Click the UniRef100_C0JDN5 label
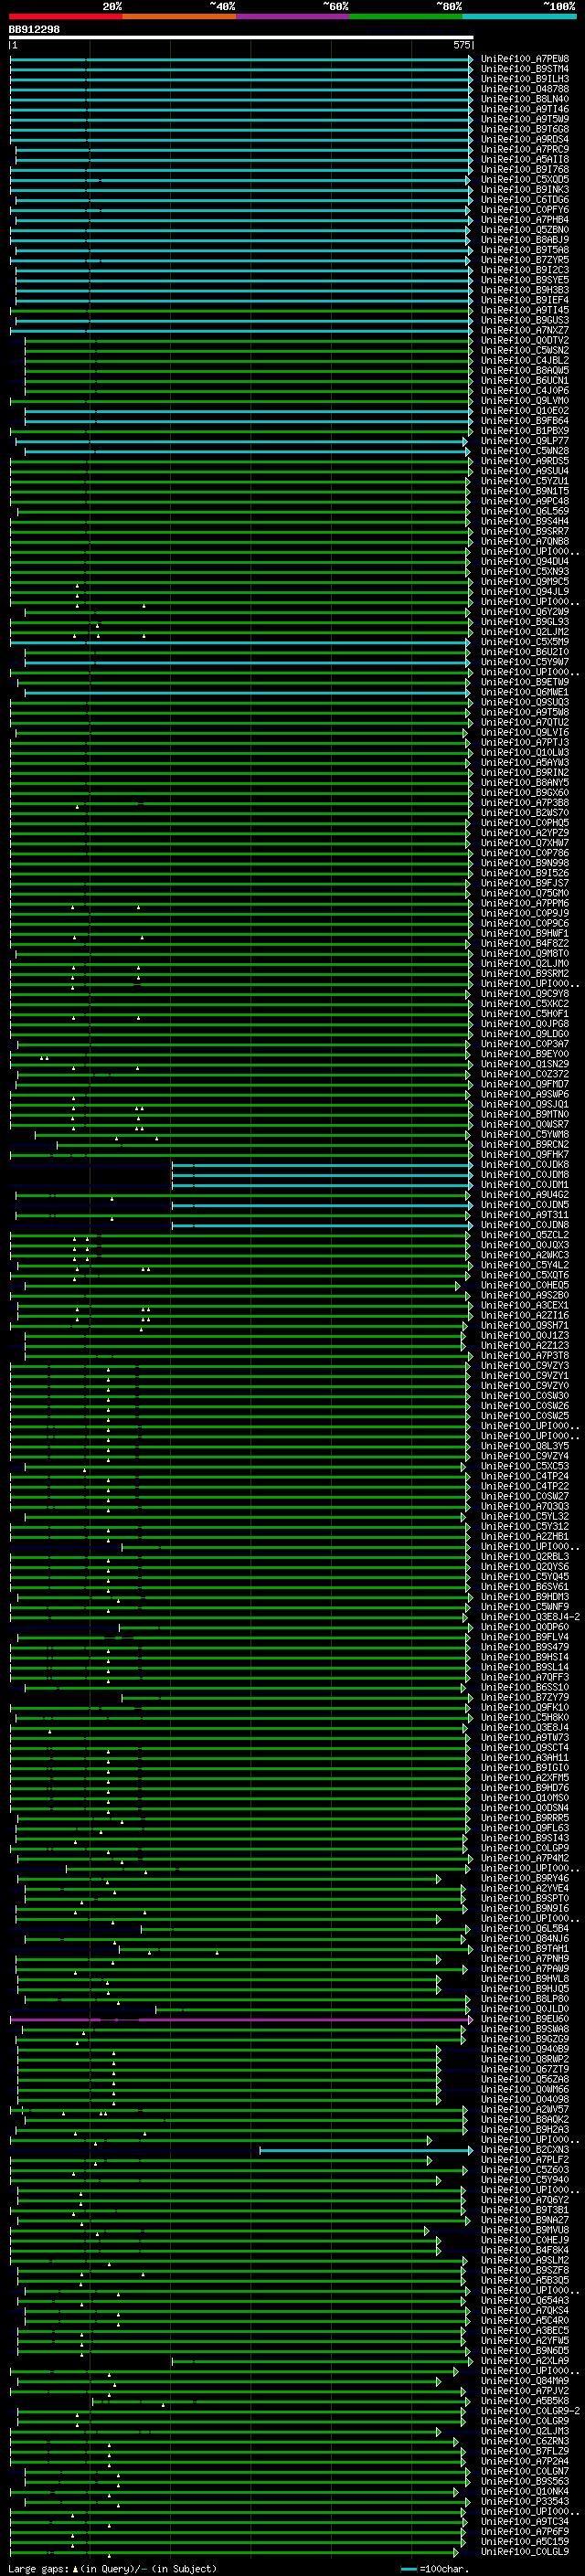This screenshot has height=2576, width=585. [525, 1205]
